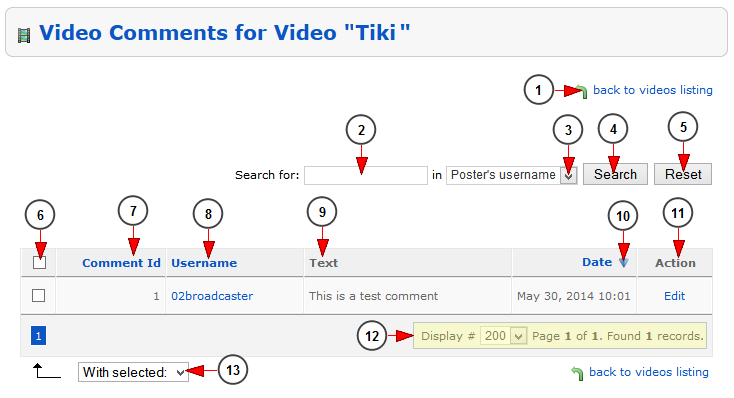Sort by Username column header
The height and width of the screenshot is (398, 734).
tap(204, 263)
